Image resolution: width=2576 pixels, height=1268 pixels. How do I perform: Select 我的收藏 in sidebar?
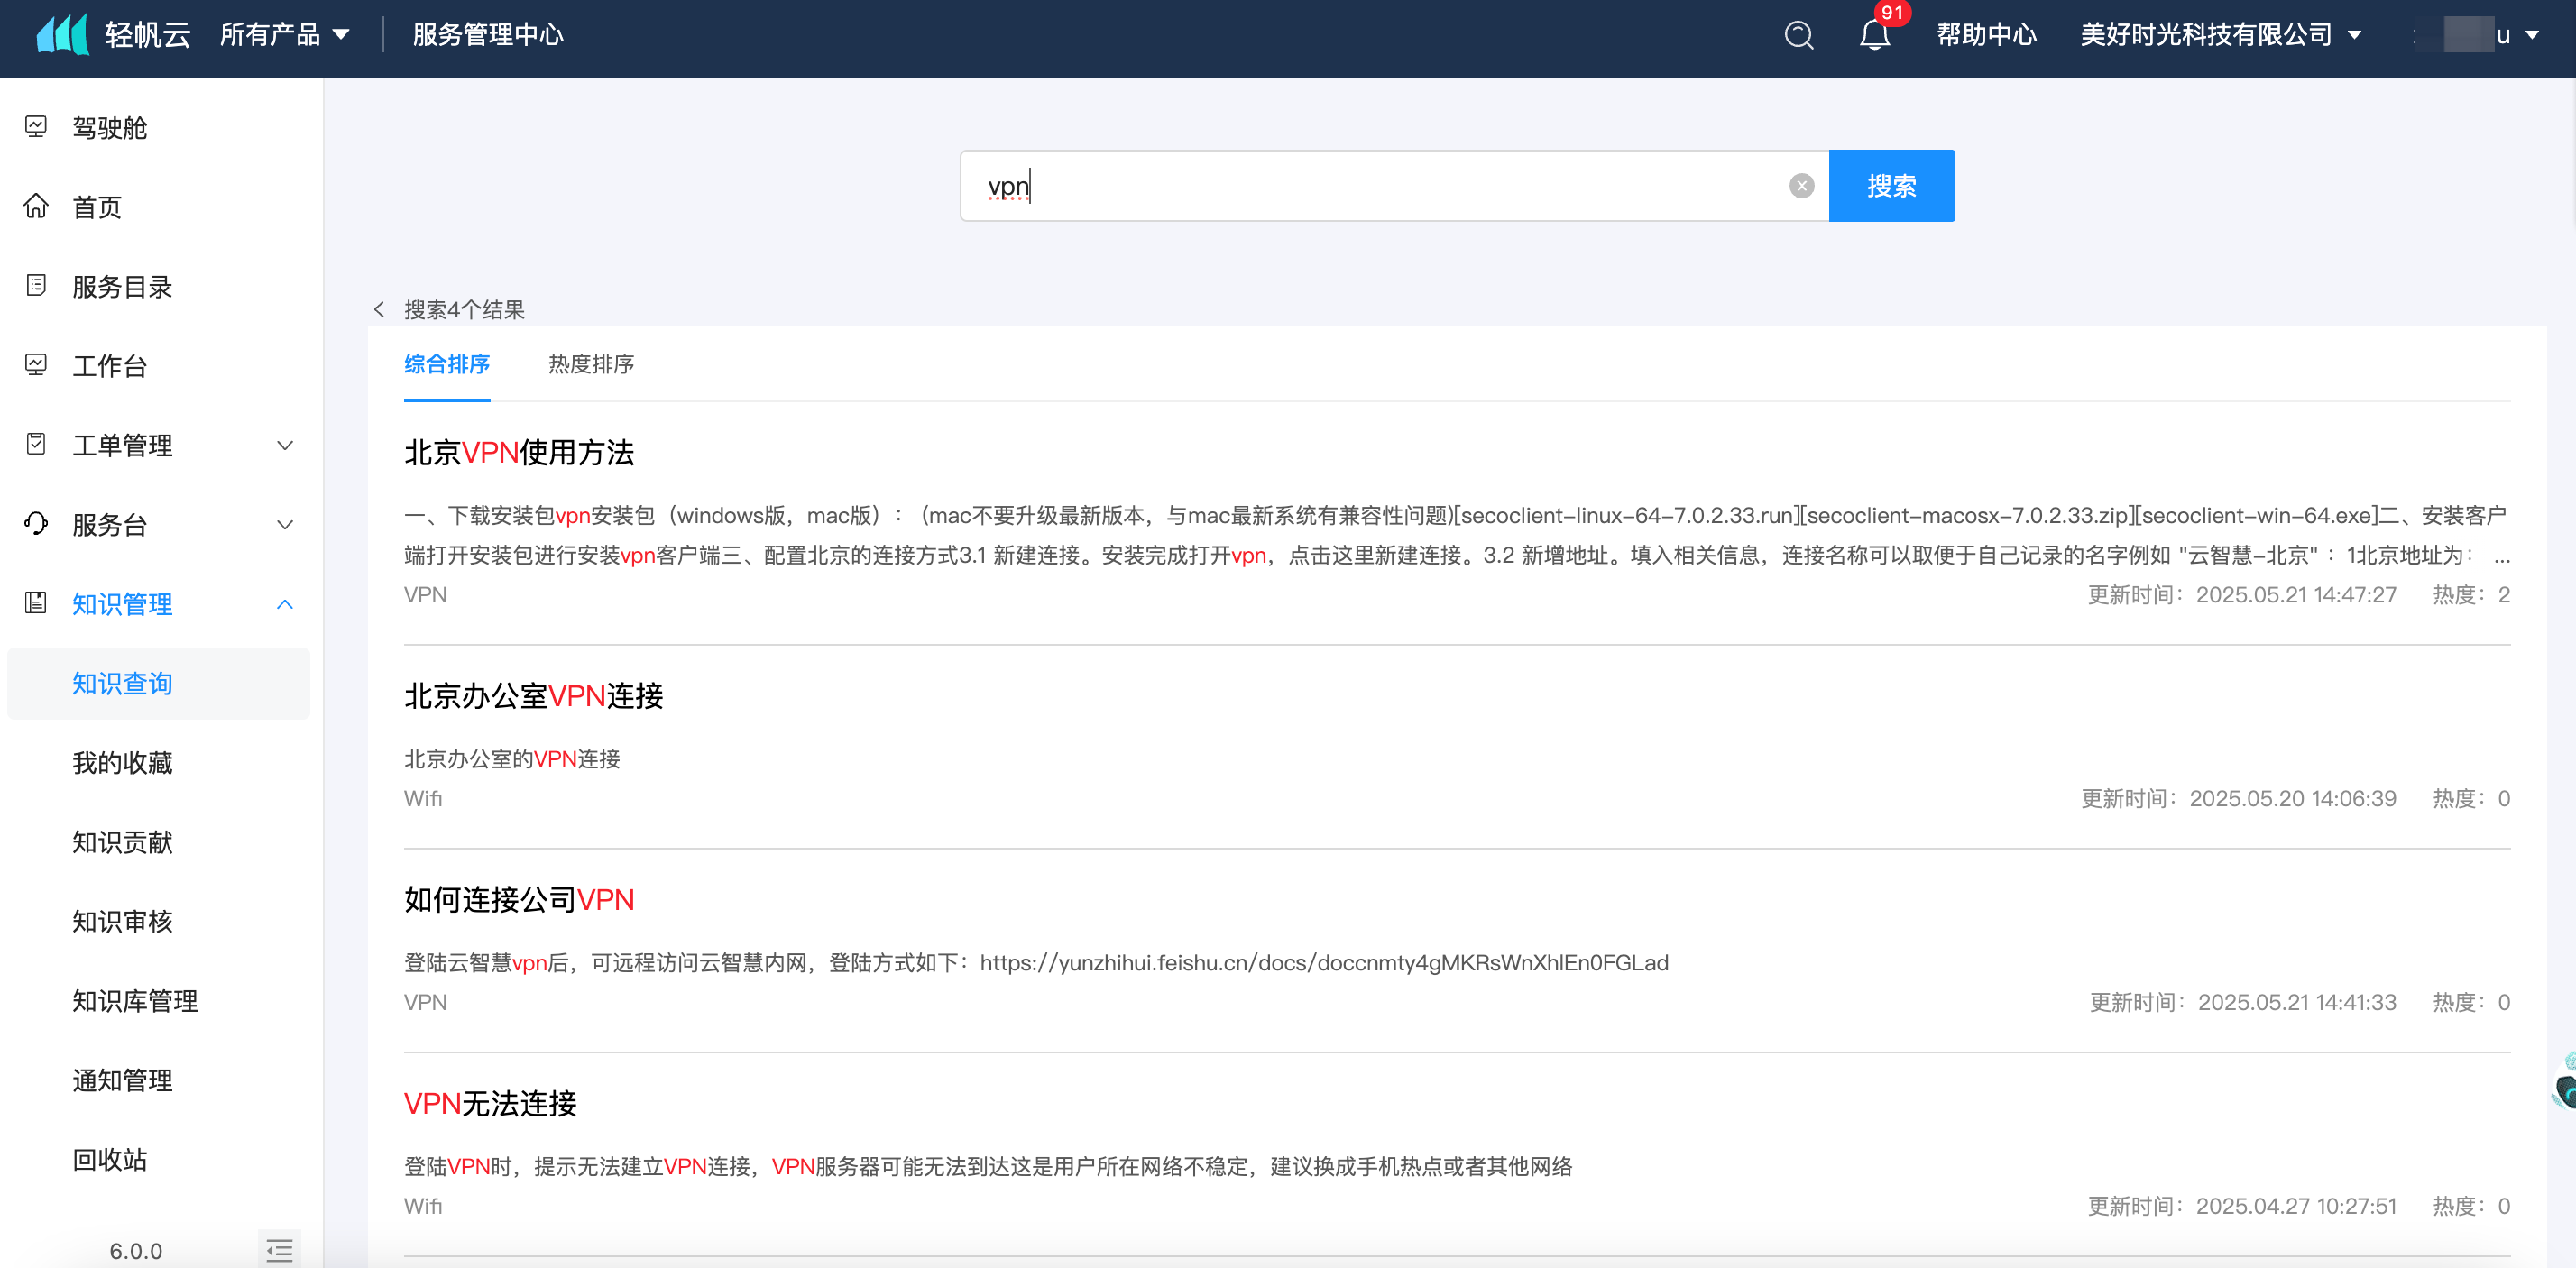[x=122, y=763]
